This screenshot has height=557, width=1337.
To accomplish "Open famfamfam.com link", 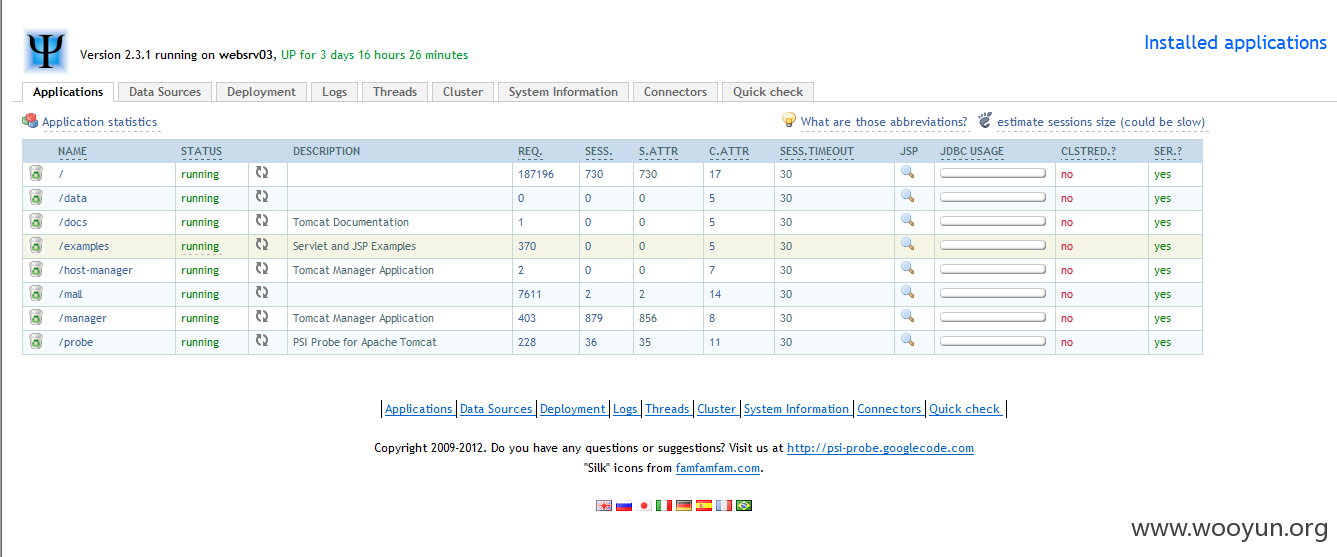I will pos(718,468).
